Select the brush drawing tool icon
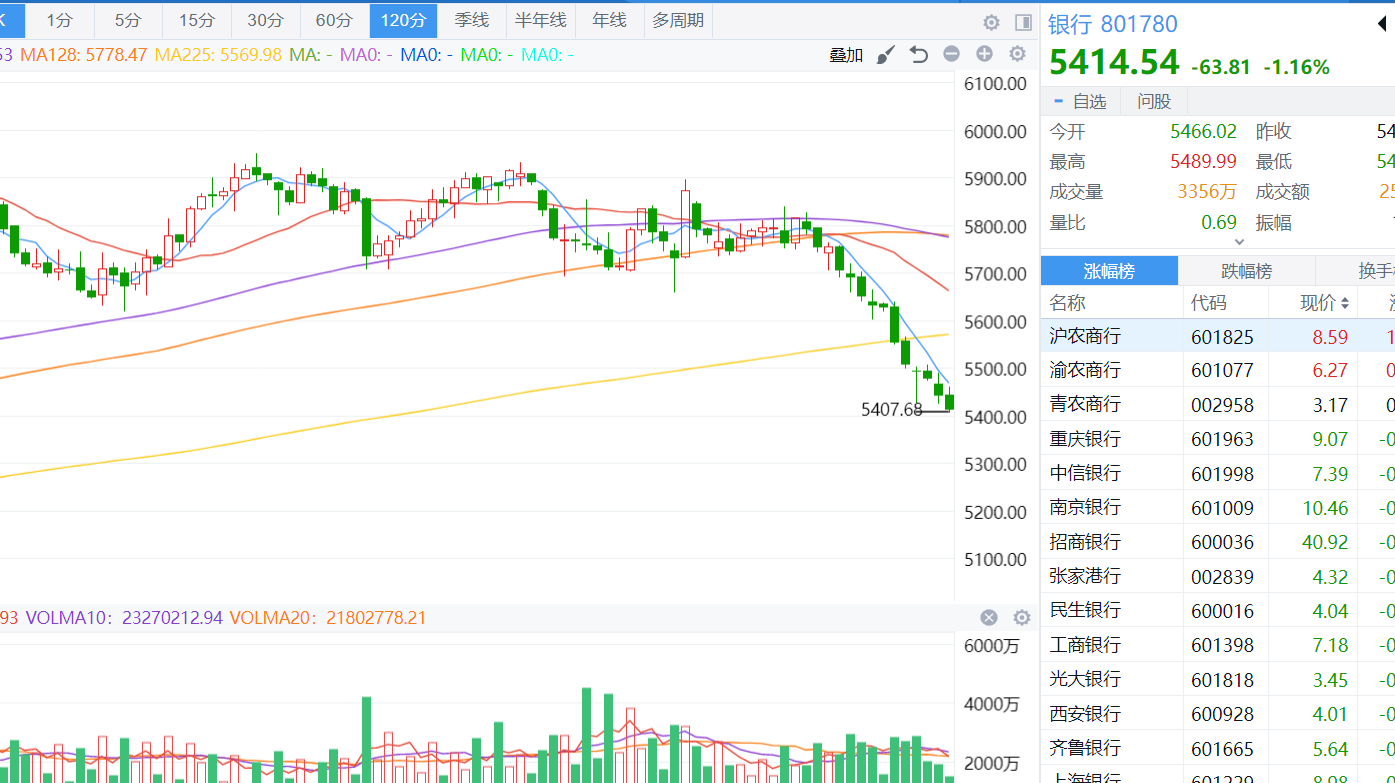 pos(886,55)
